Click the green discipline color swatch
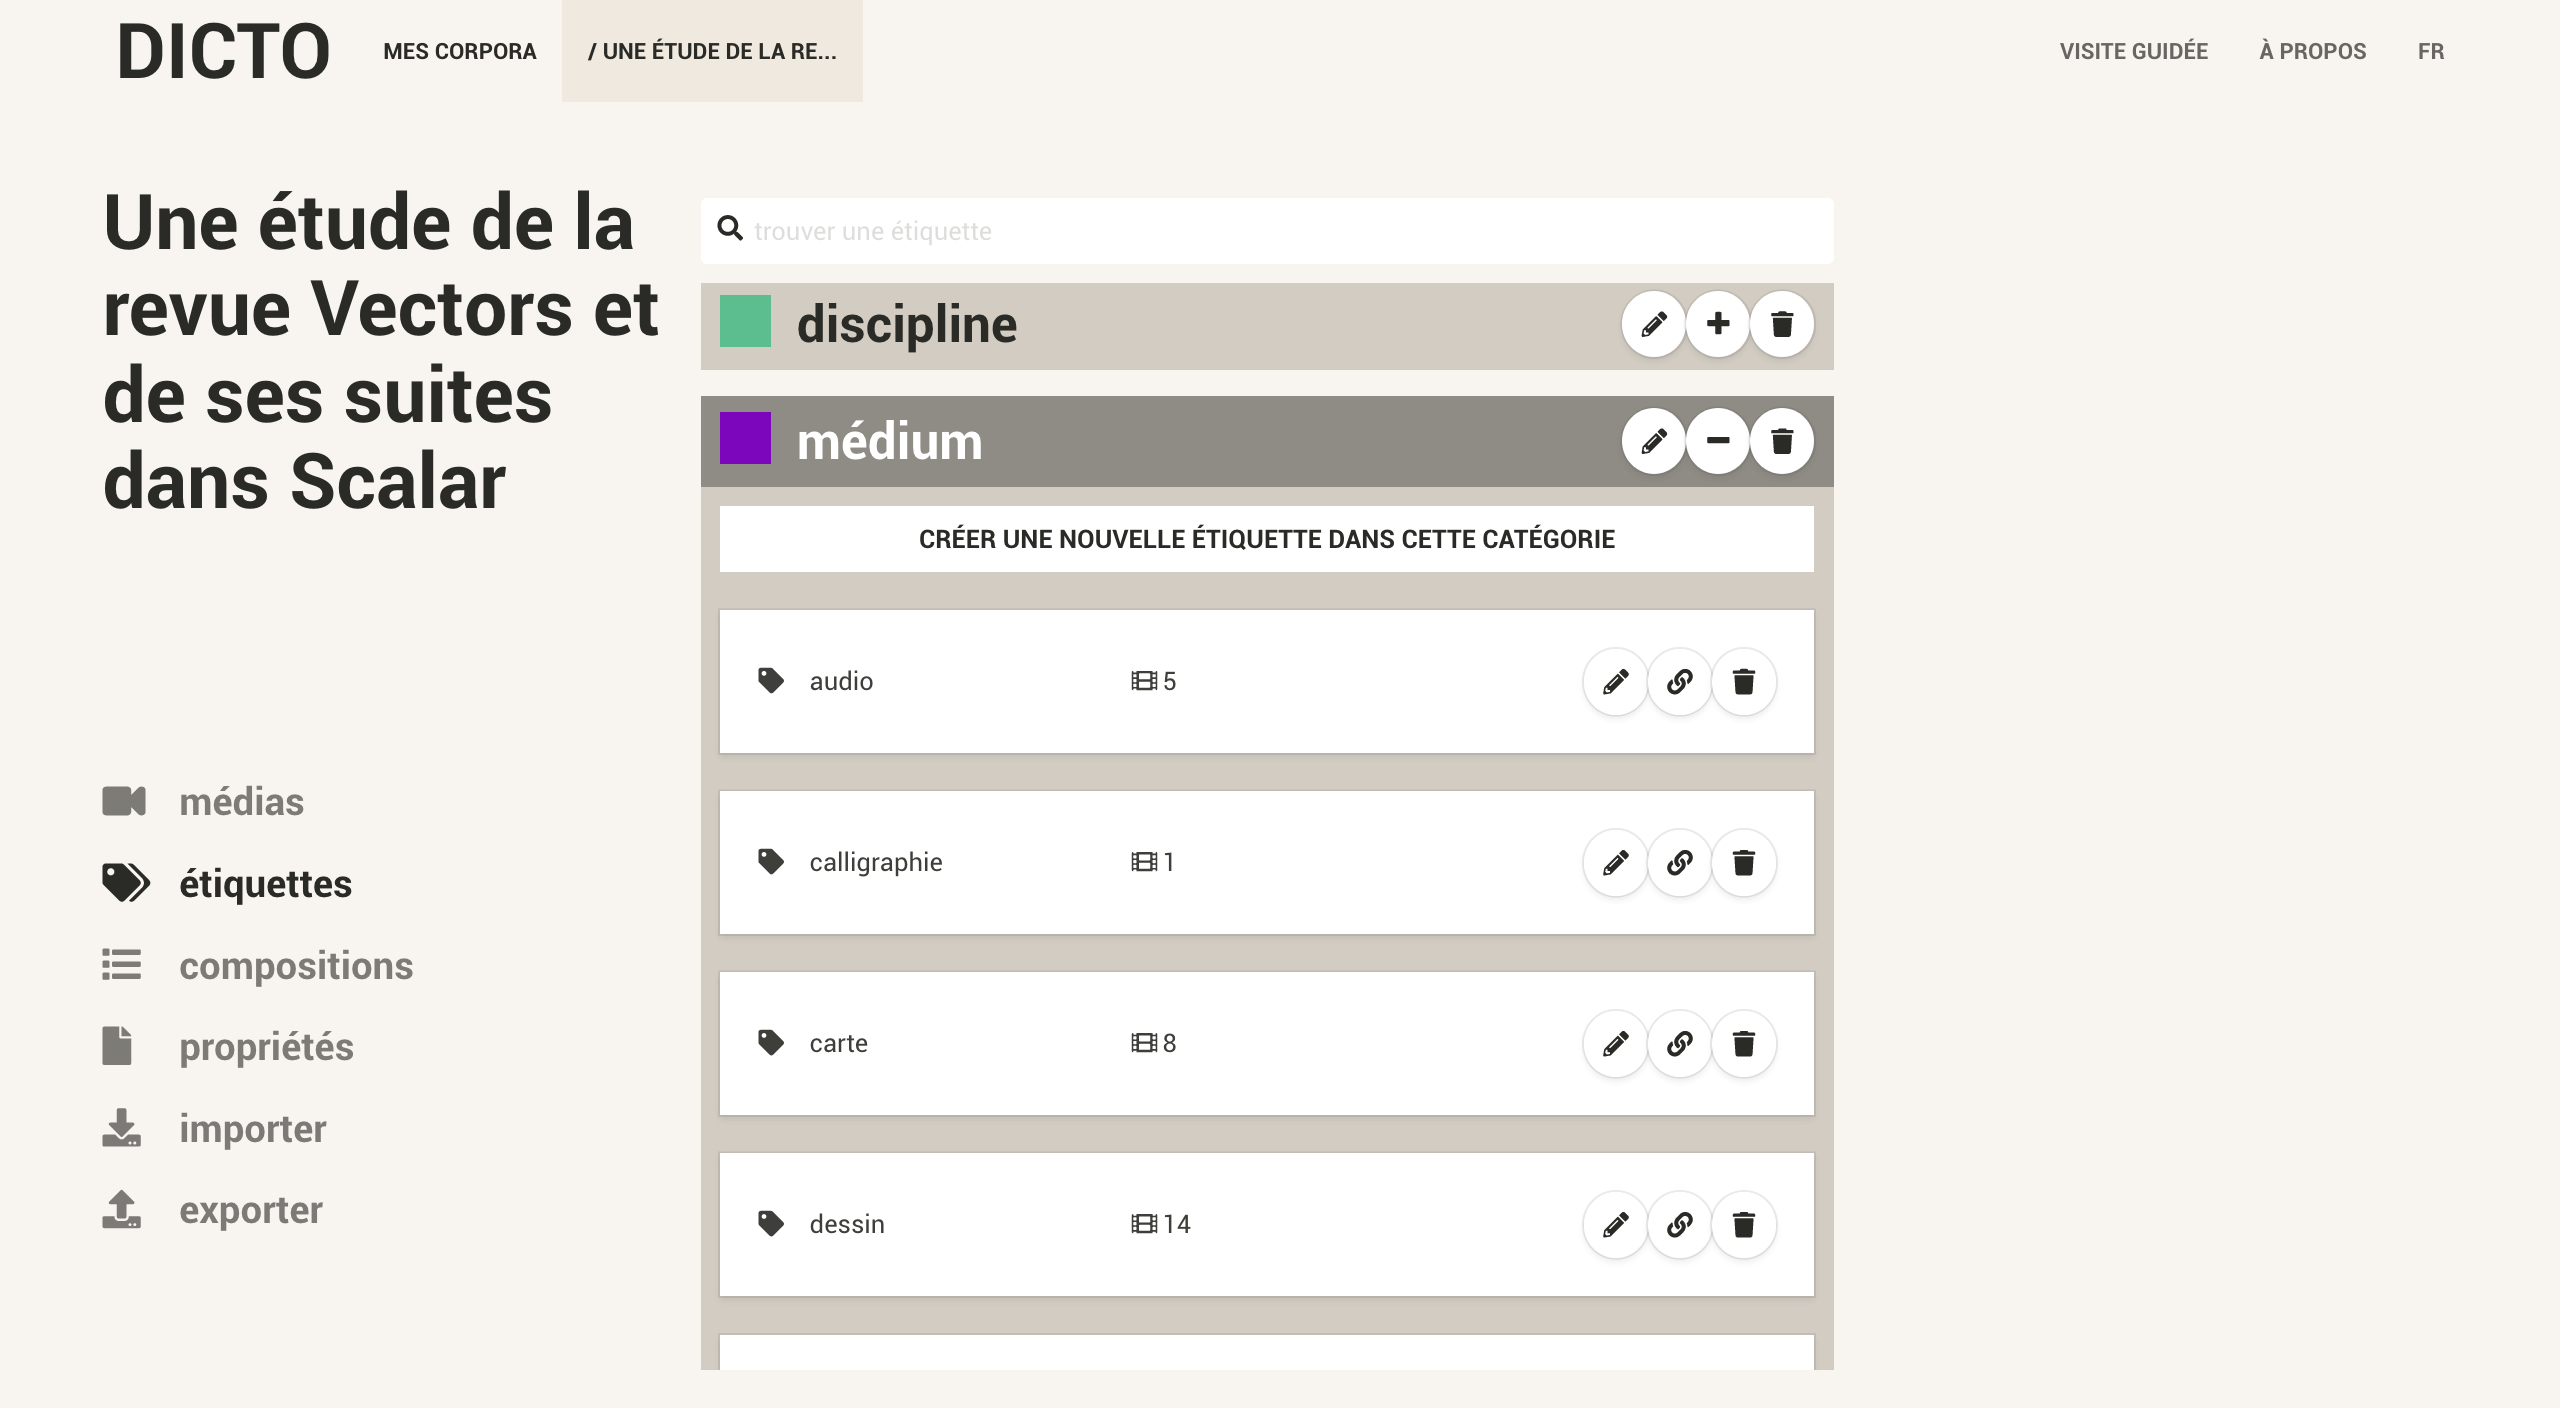The image size is (2560, 1408). coord(745,321)
